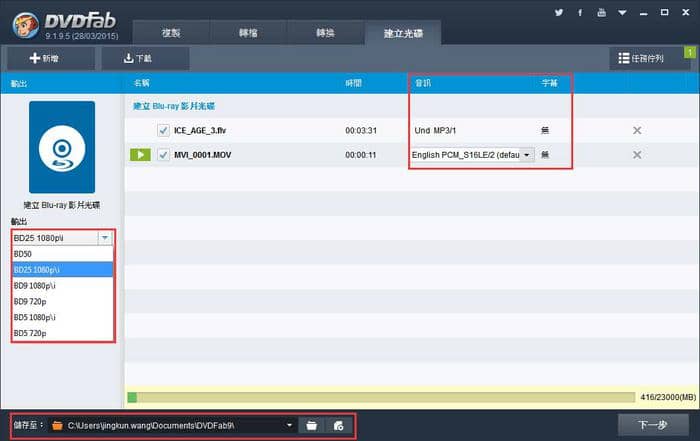Browse for output folder icon

point(312,426)
